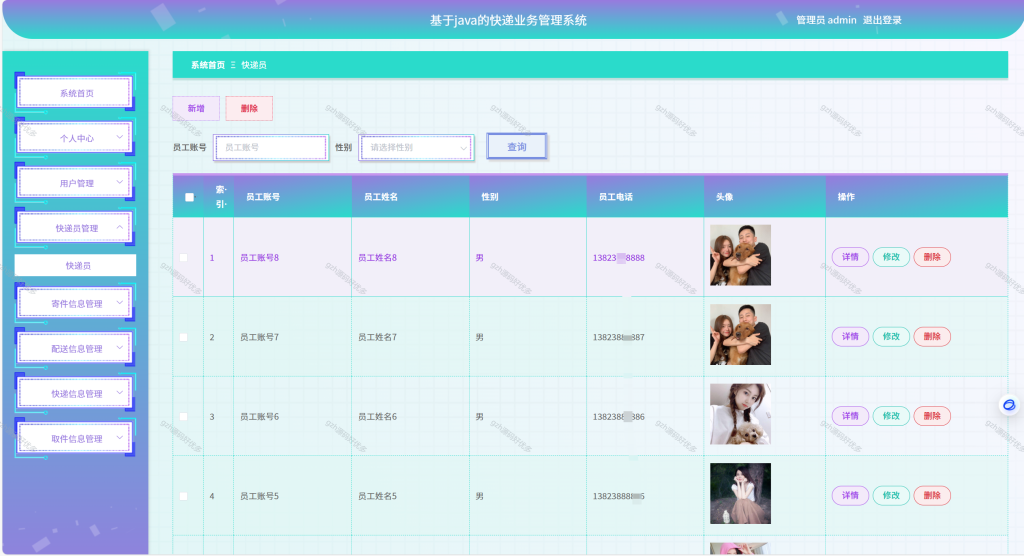Click 删除 for 员工账号7 row
This screenshot has height=556, width=1024.
932,336
